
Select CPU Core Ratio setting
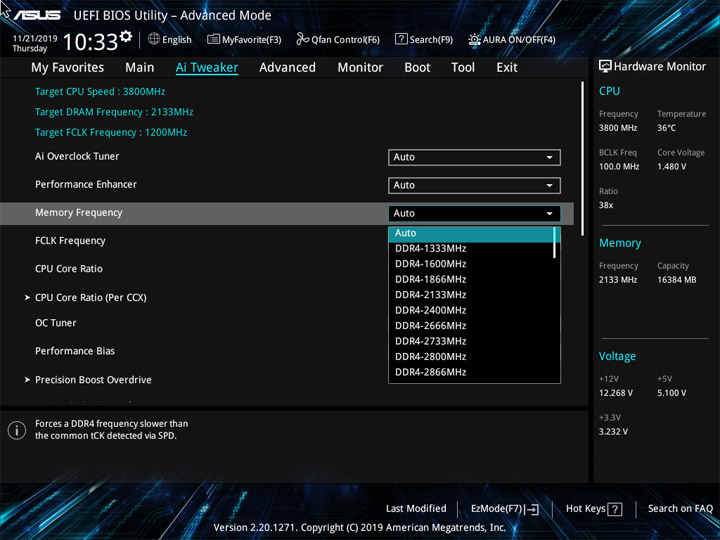coord(69,269)
